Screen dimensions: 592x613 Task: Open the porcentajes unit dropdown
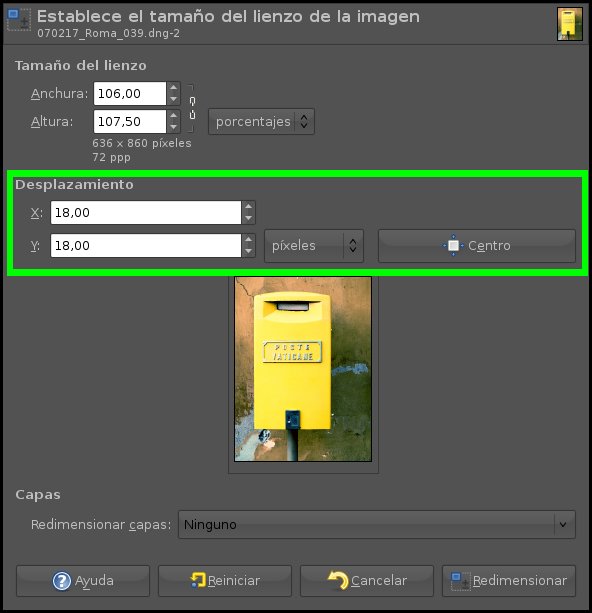(x=261, y=122)
